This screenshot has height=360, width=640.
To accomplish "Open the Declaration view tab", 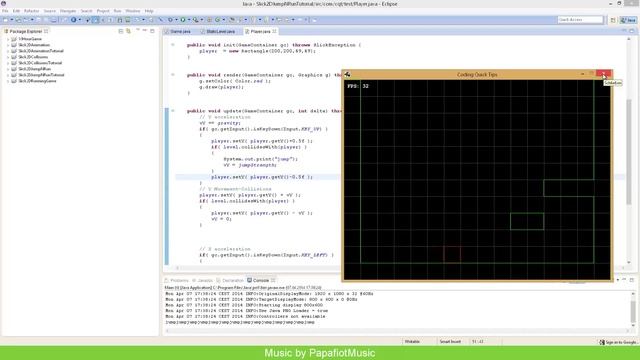I will point(230,280).
